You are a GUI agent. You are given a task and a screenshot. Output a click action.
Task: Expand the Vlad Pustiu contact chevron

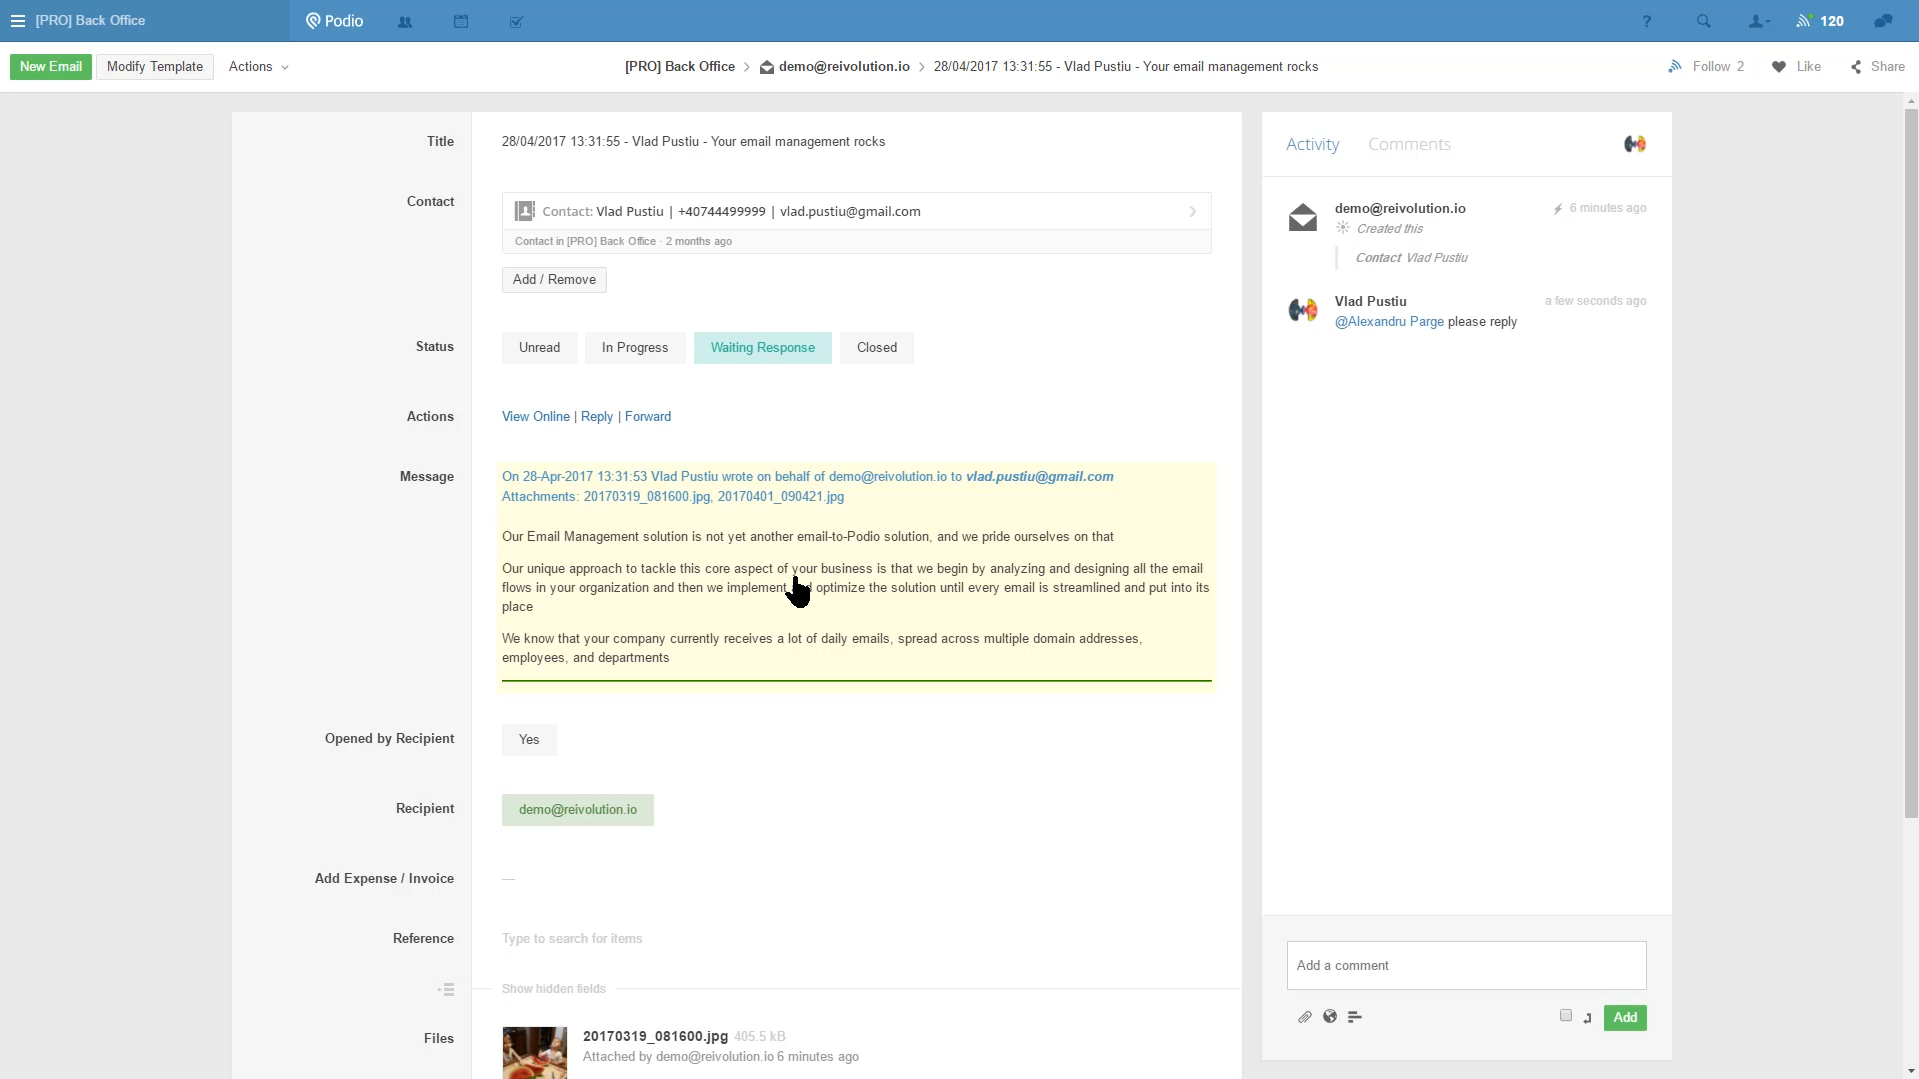tap(1192, 212)
